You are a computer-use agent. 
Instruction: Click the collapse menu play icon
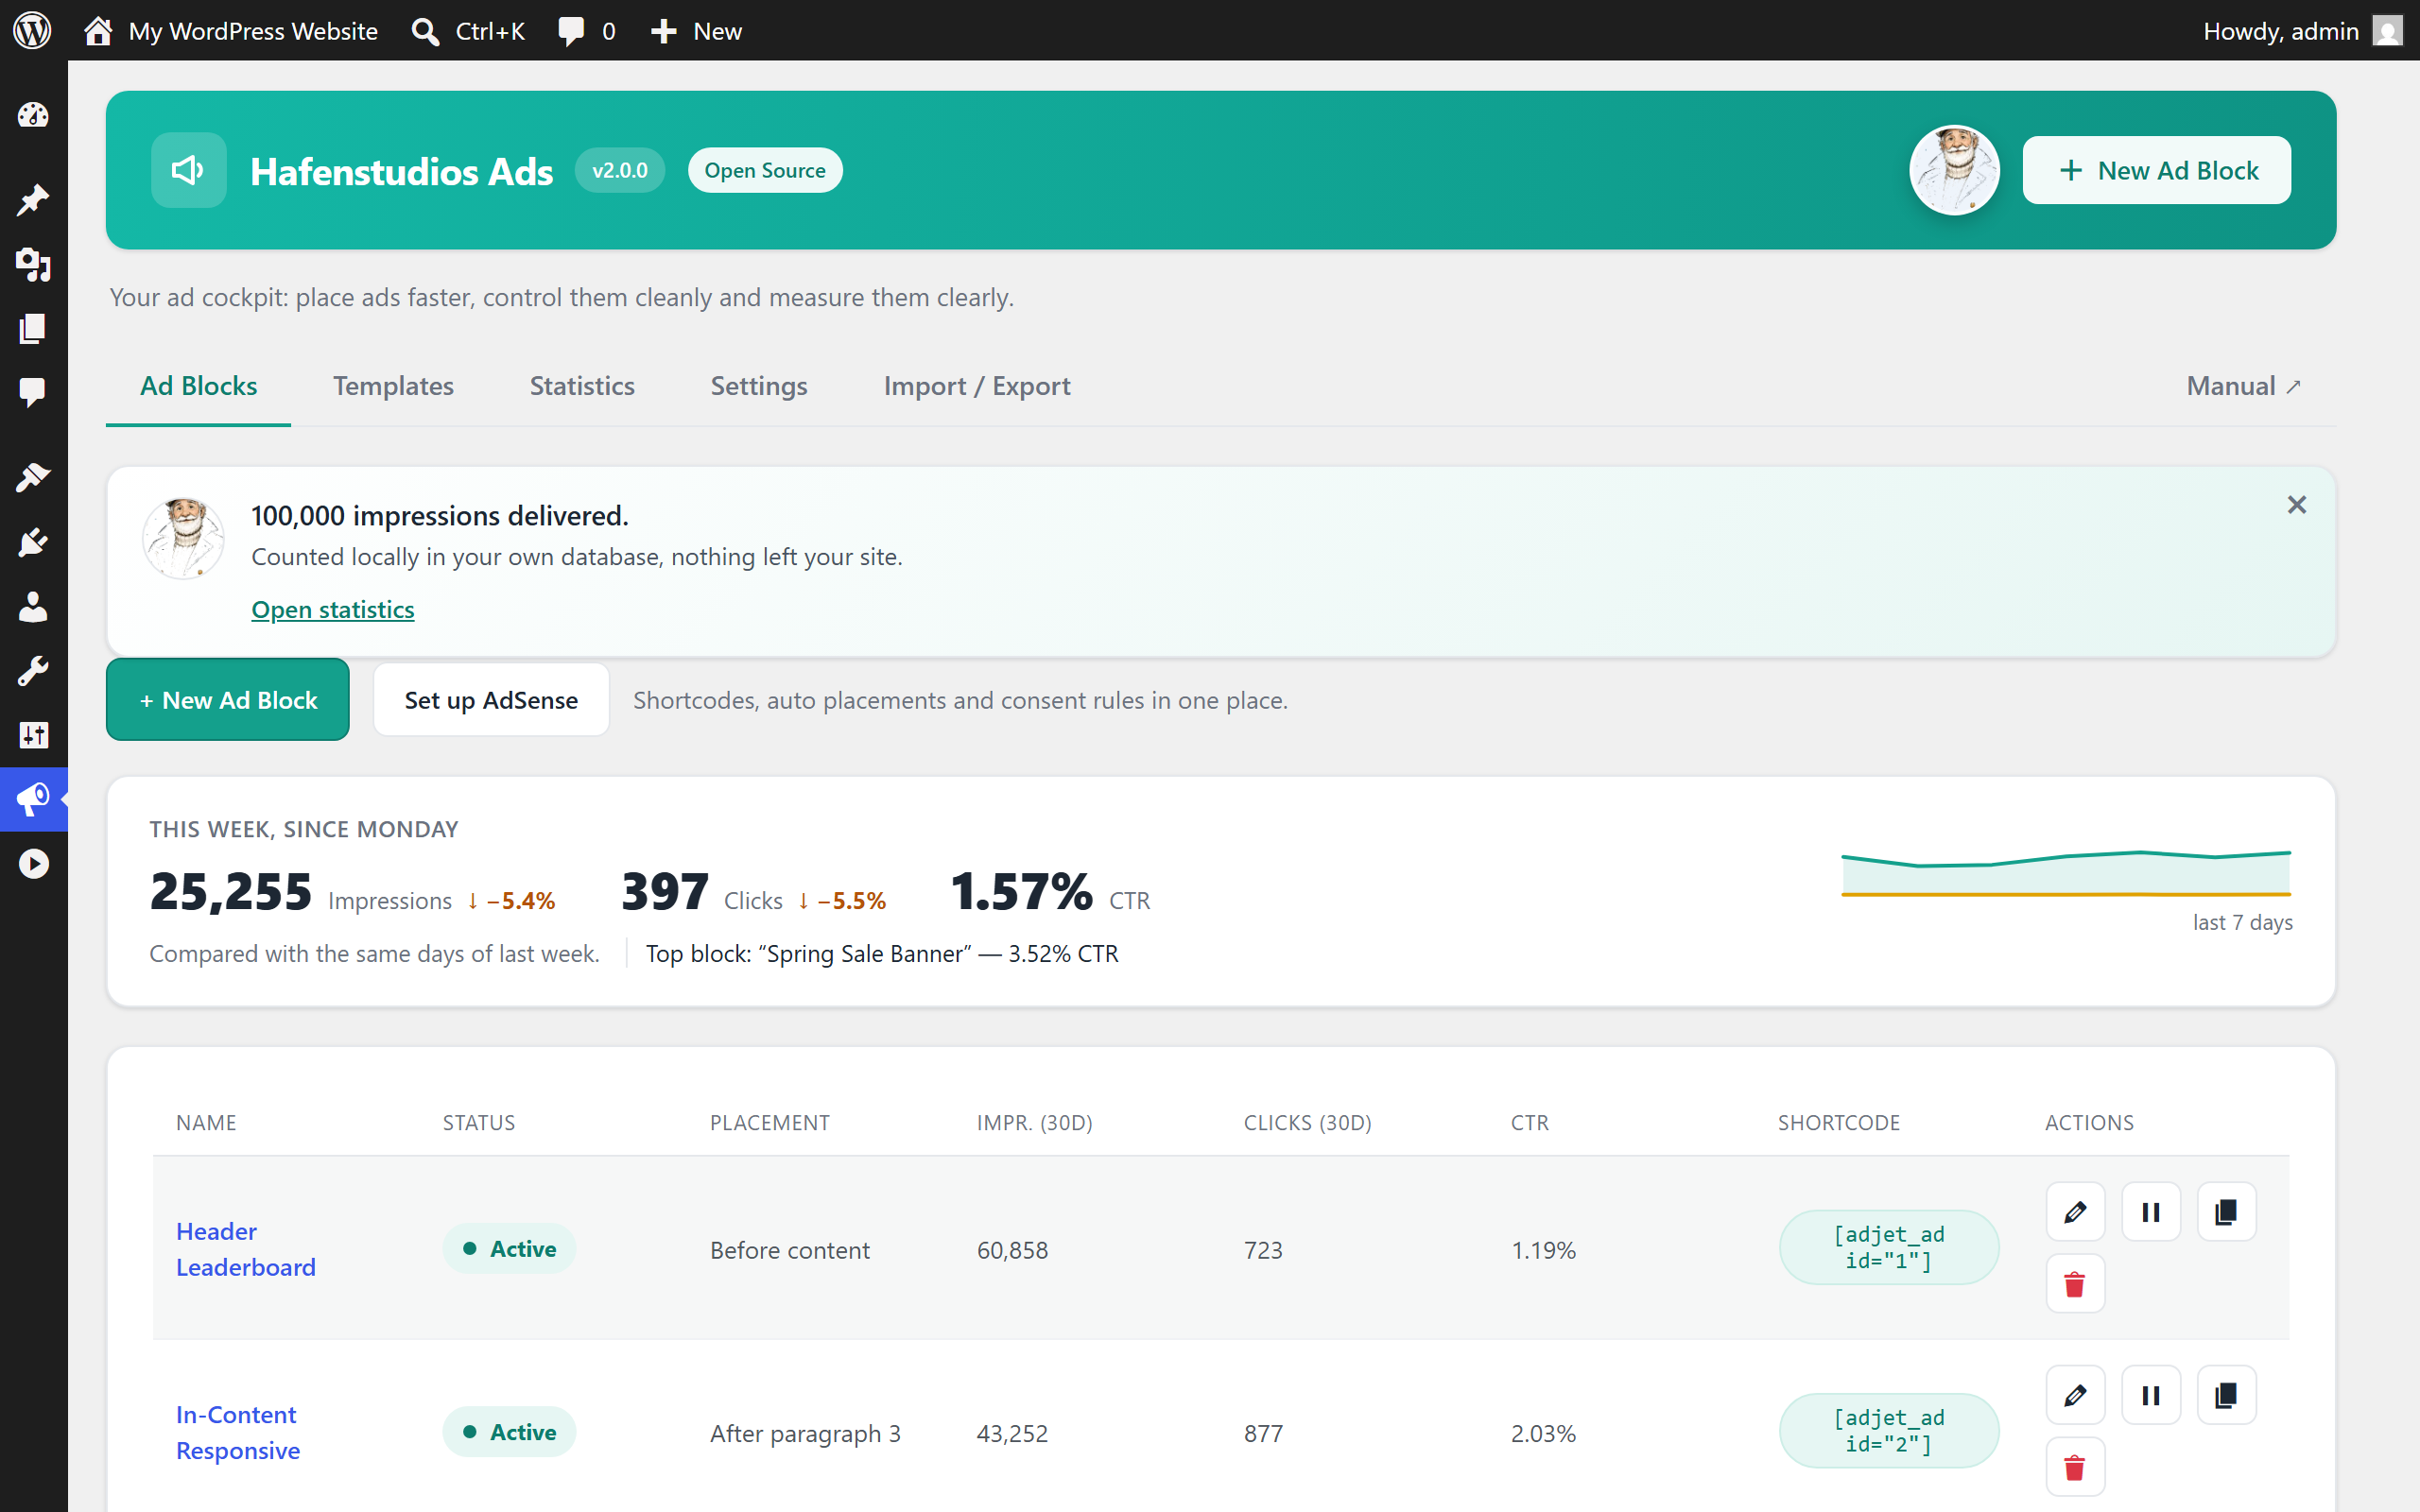click(x=33, y=864)
